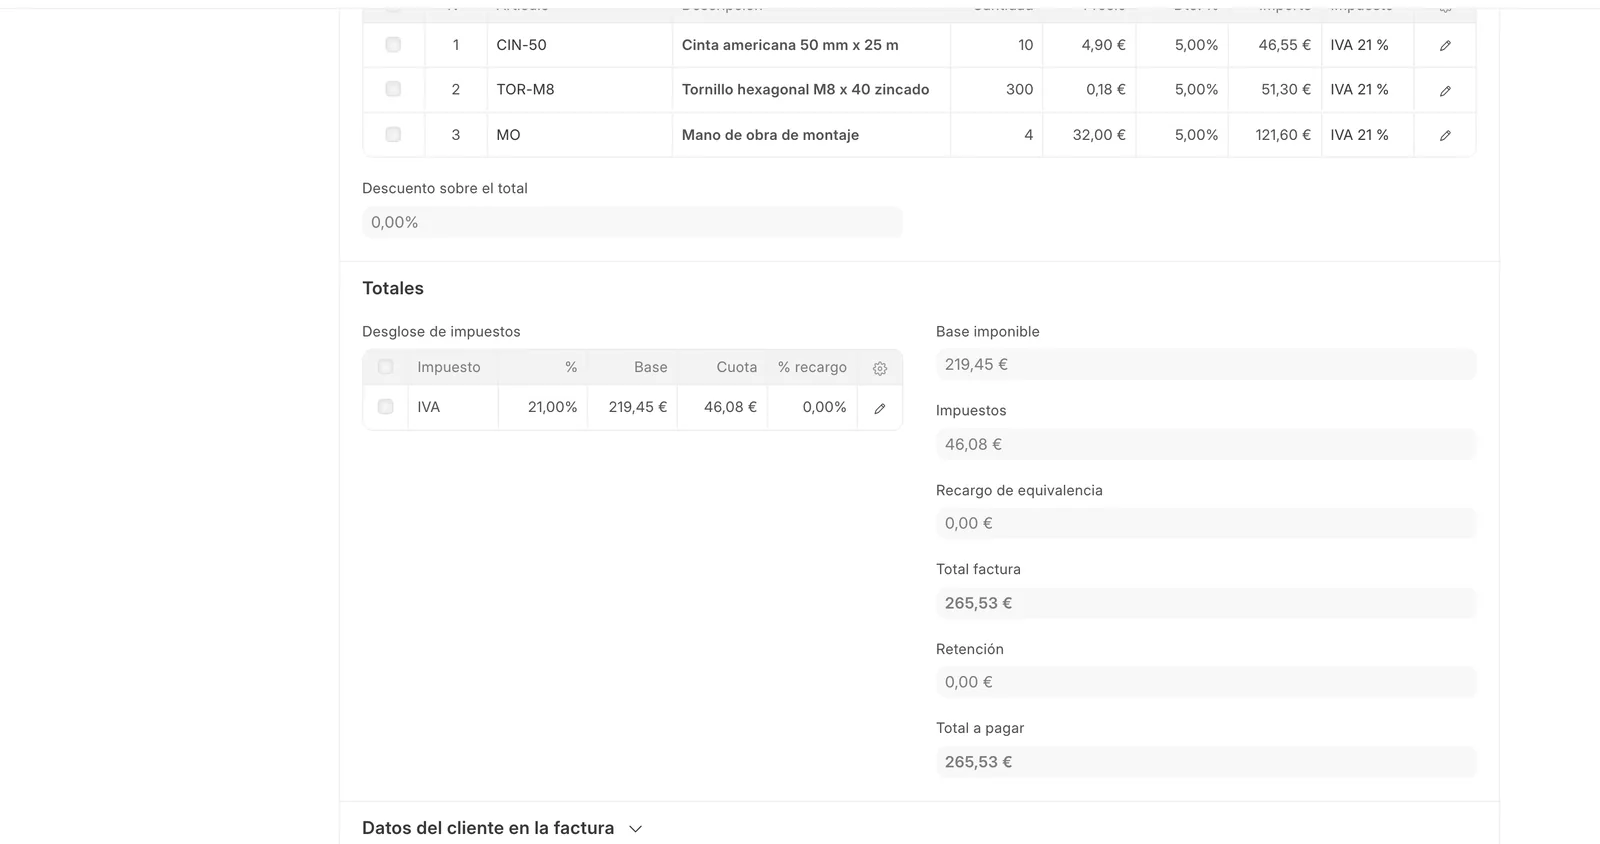Click the 21,00% rate in IVA tax row

553,407
